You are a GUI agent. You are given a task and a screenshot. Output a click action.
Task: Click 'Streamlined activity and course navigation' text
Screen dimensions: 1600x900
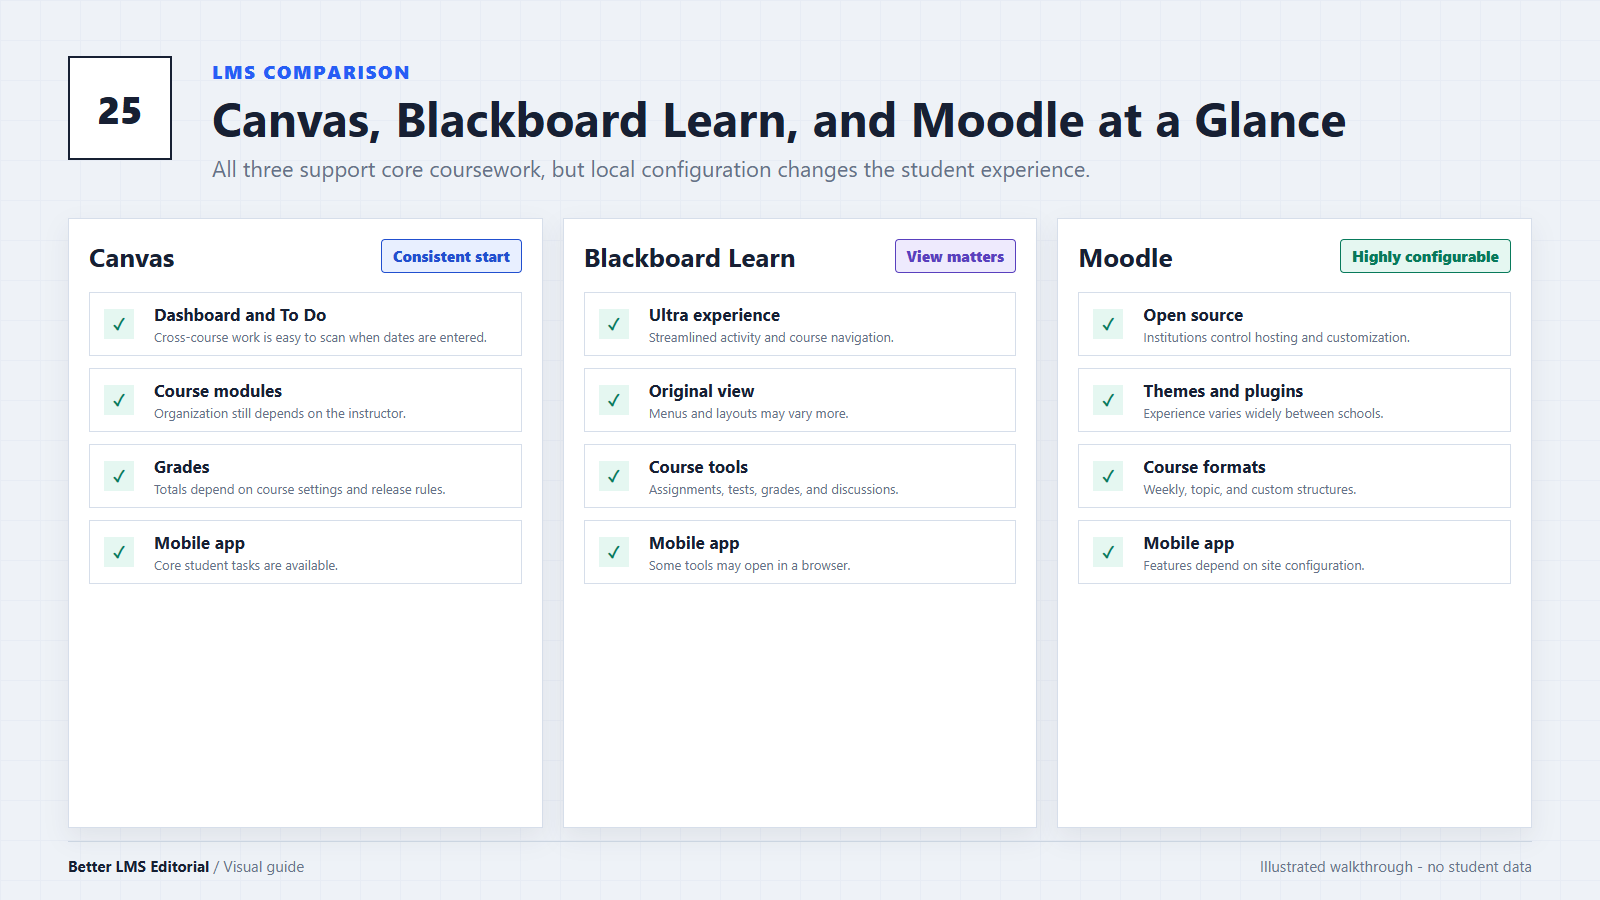(771, 338)
